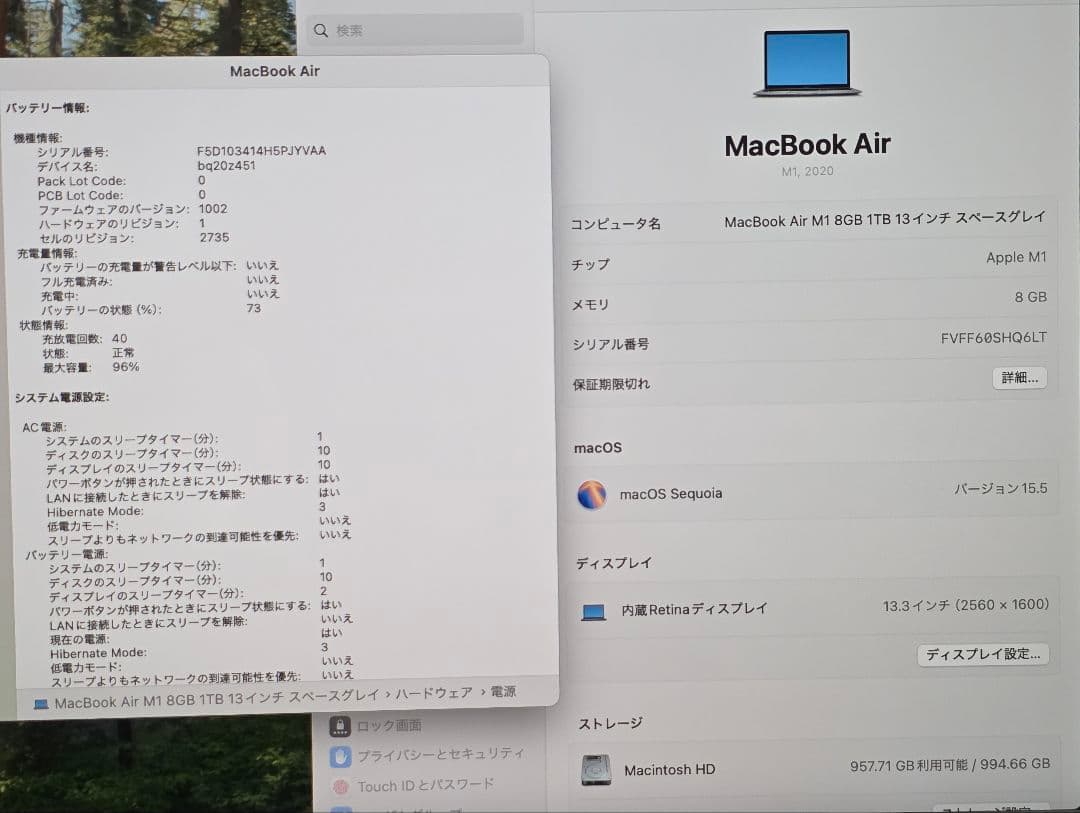Open ディスプレイ設定 from the display section
1080x813 pixels.
tap(983, 654)
